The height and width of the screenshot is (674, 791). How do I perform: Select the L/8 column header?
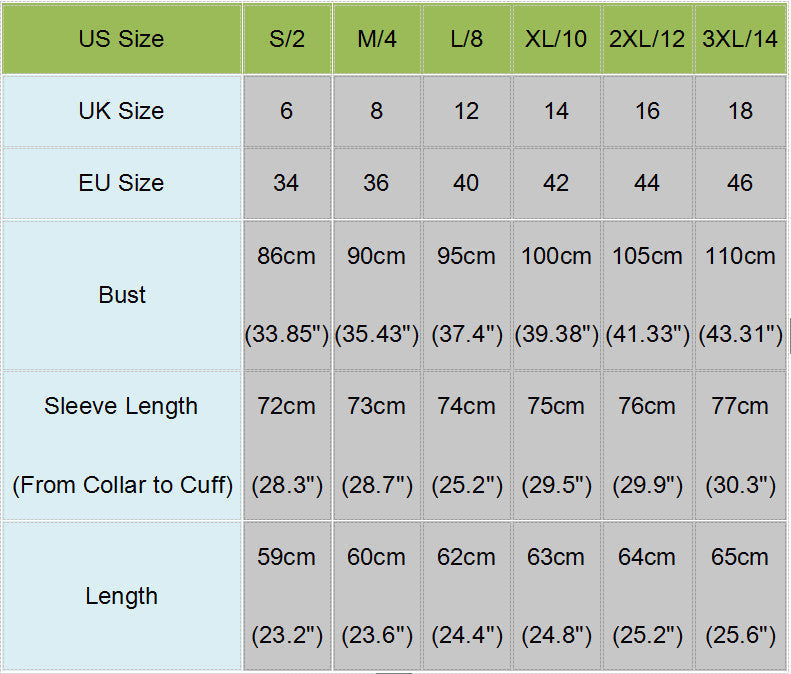pyautogui.click(x=466, y=40)
